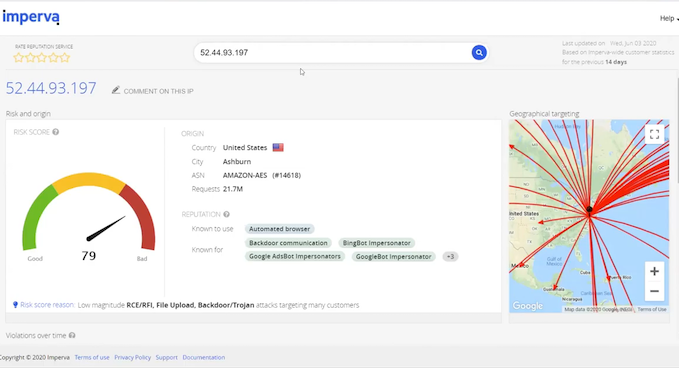Viewport: 679px width, 368px height.
Task: Click the ASN value AMAZON-AES
Action: coord(244,175)
